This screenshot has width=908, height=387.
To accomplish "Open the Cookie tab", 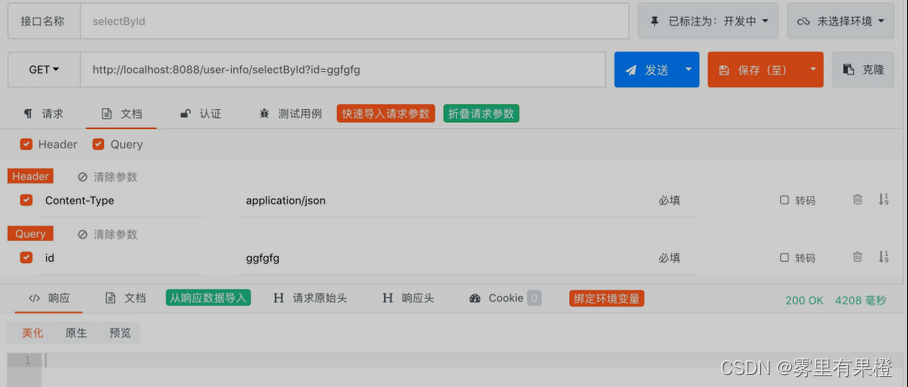I will click(506, 298).
